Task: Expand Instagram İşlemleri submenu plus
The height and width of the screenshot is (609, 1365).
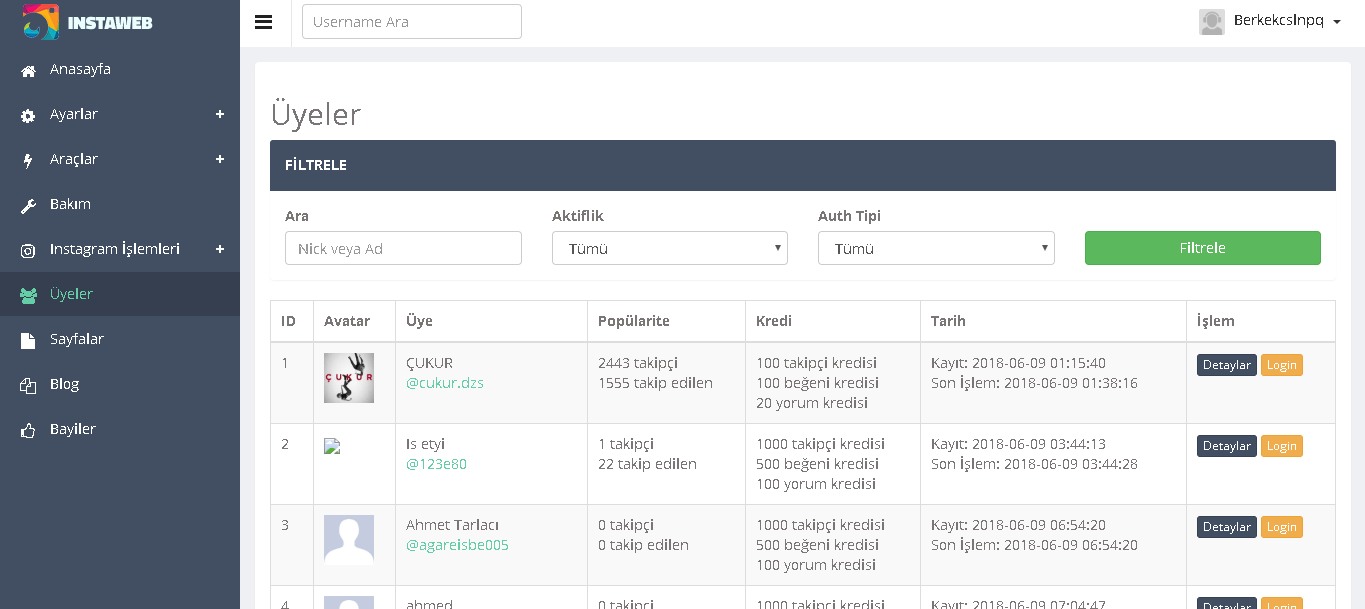Action: point(220,249)
